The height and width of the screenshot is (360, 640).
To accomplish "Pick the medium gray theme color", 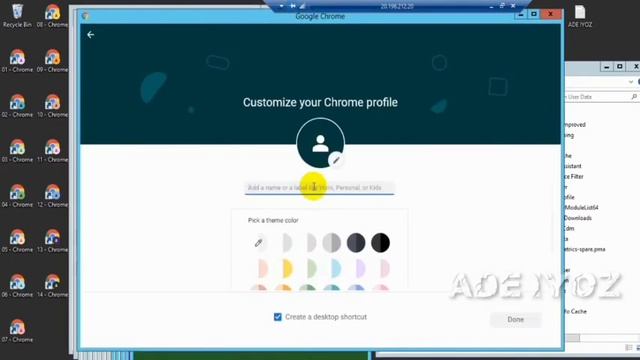I will 331,243.
